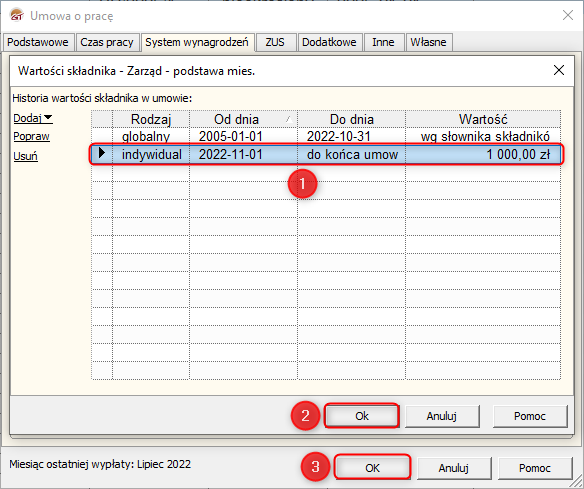Viewport: 584px width, 489px height.
Task: Click the Rodzaj column header
Action: (151, 119)
